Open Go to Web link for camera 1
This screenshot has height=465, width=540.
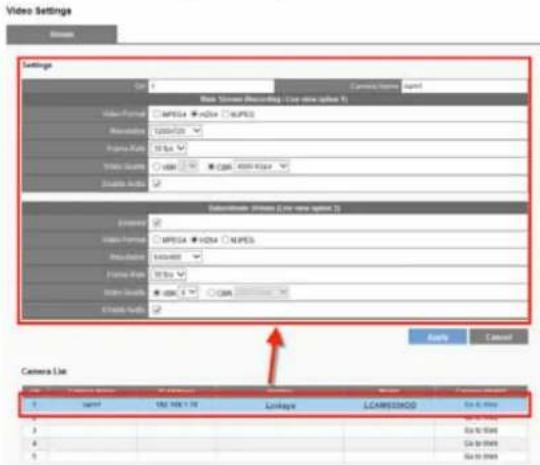481,404
